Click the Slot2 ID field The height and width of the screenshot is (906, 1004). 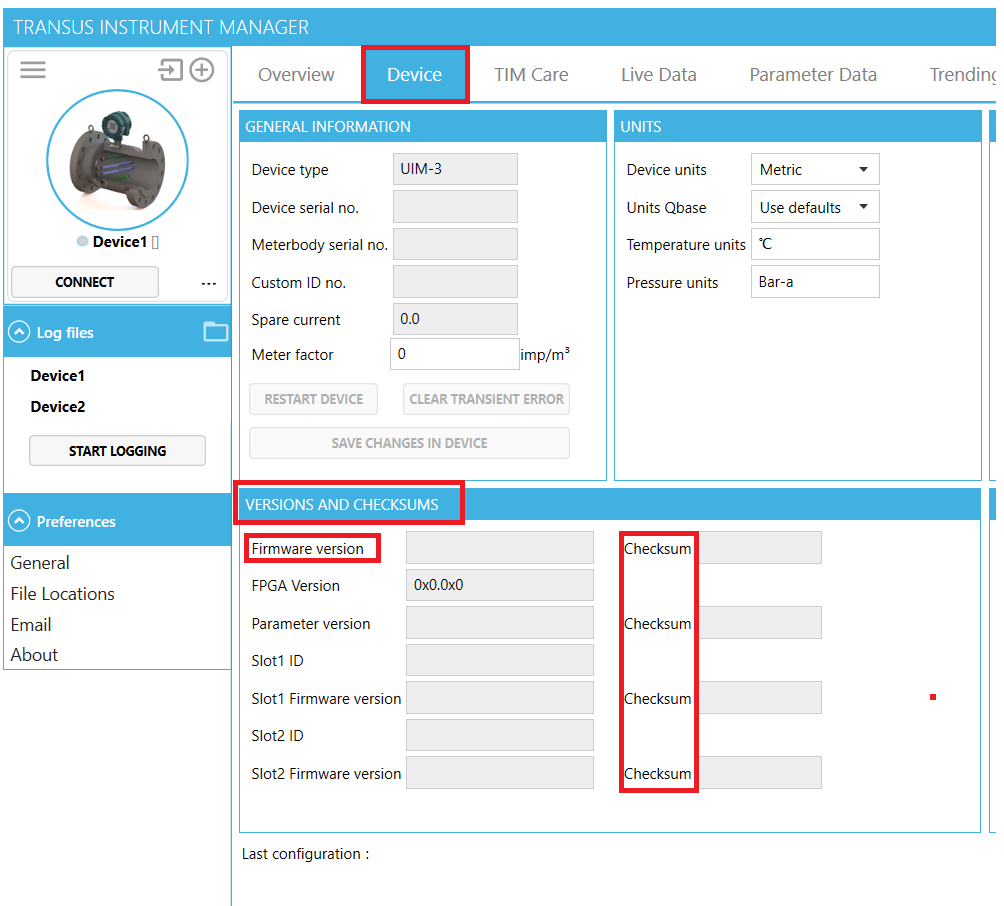pos(499,735)
